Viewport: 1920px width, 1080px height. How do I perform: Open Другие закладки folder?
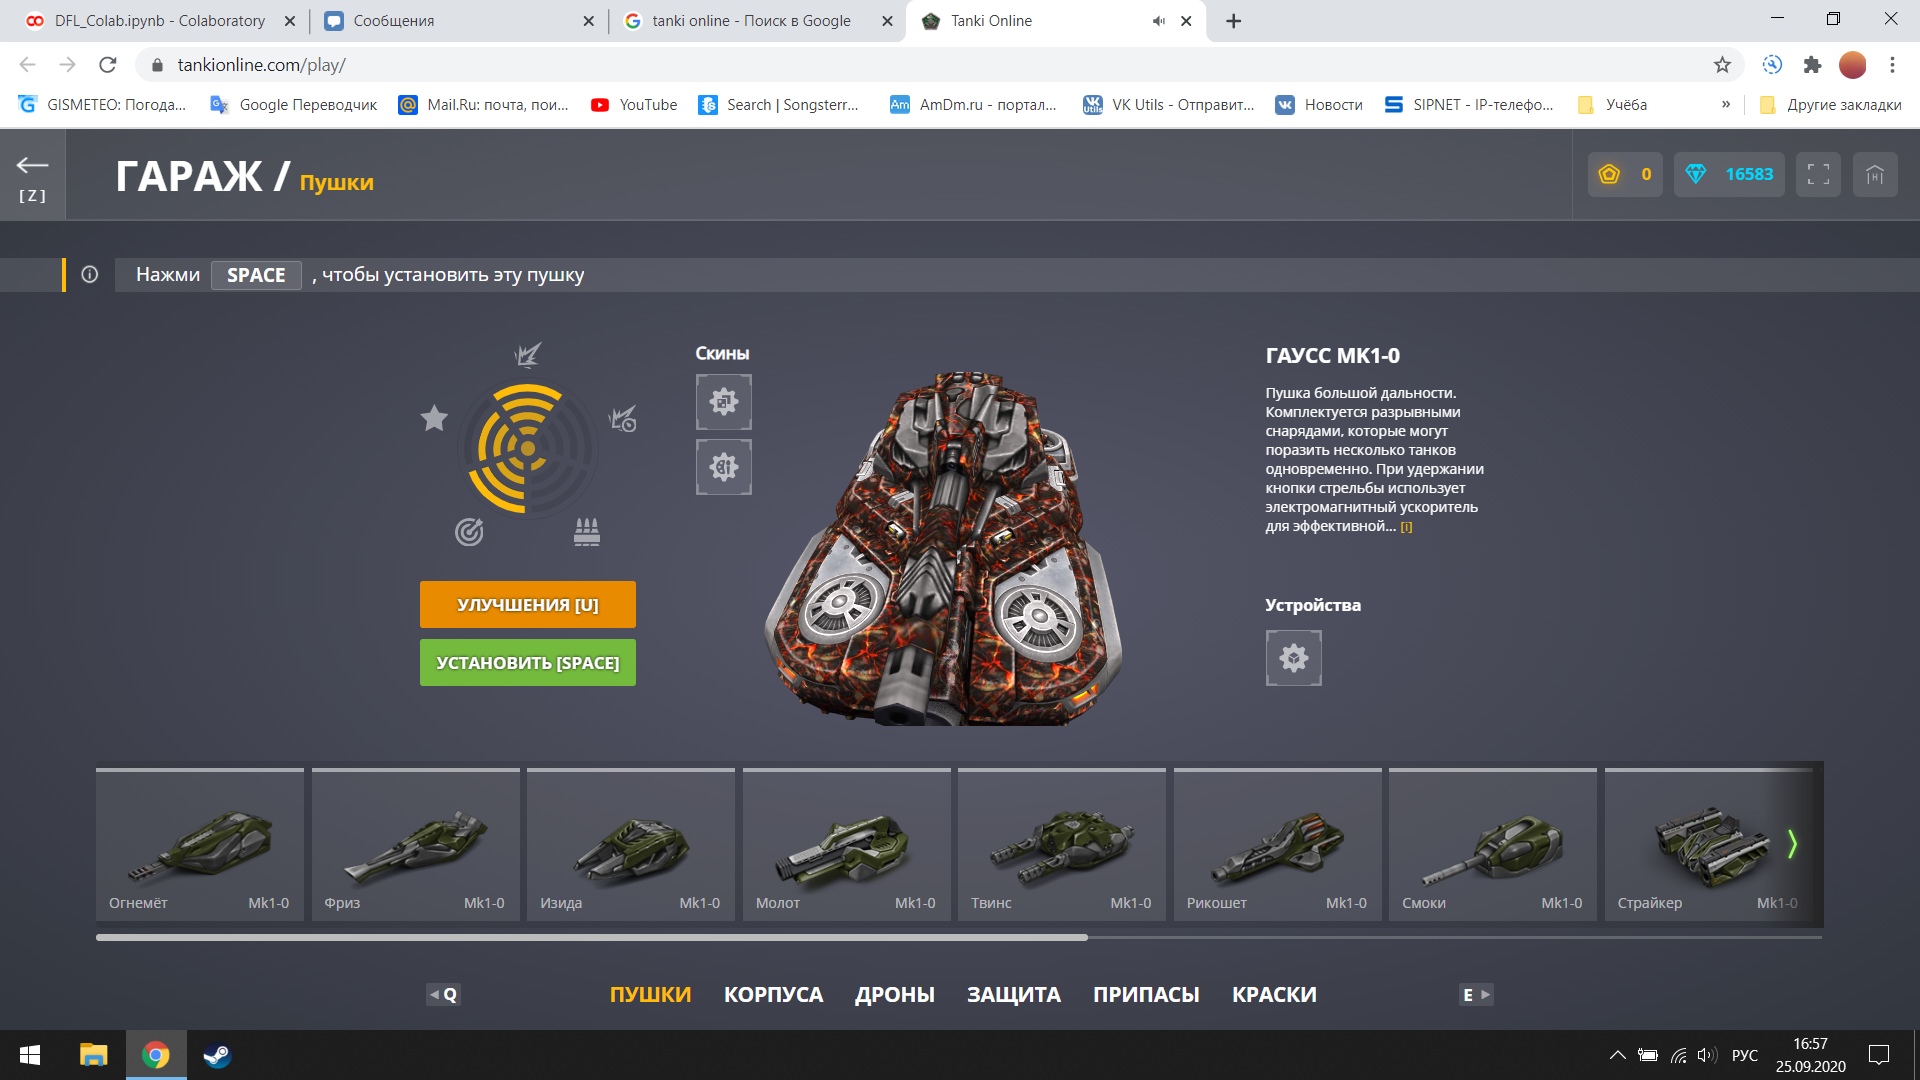point(1830,105)
